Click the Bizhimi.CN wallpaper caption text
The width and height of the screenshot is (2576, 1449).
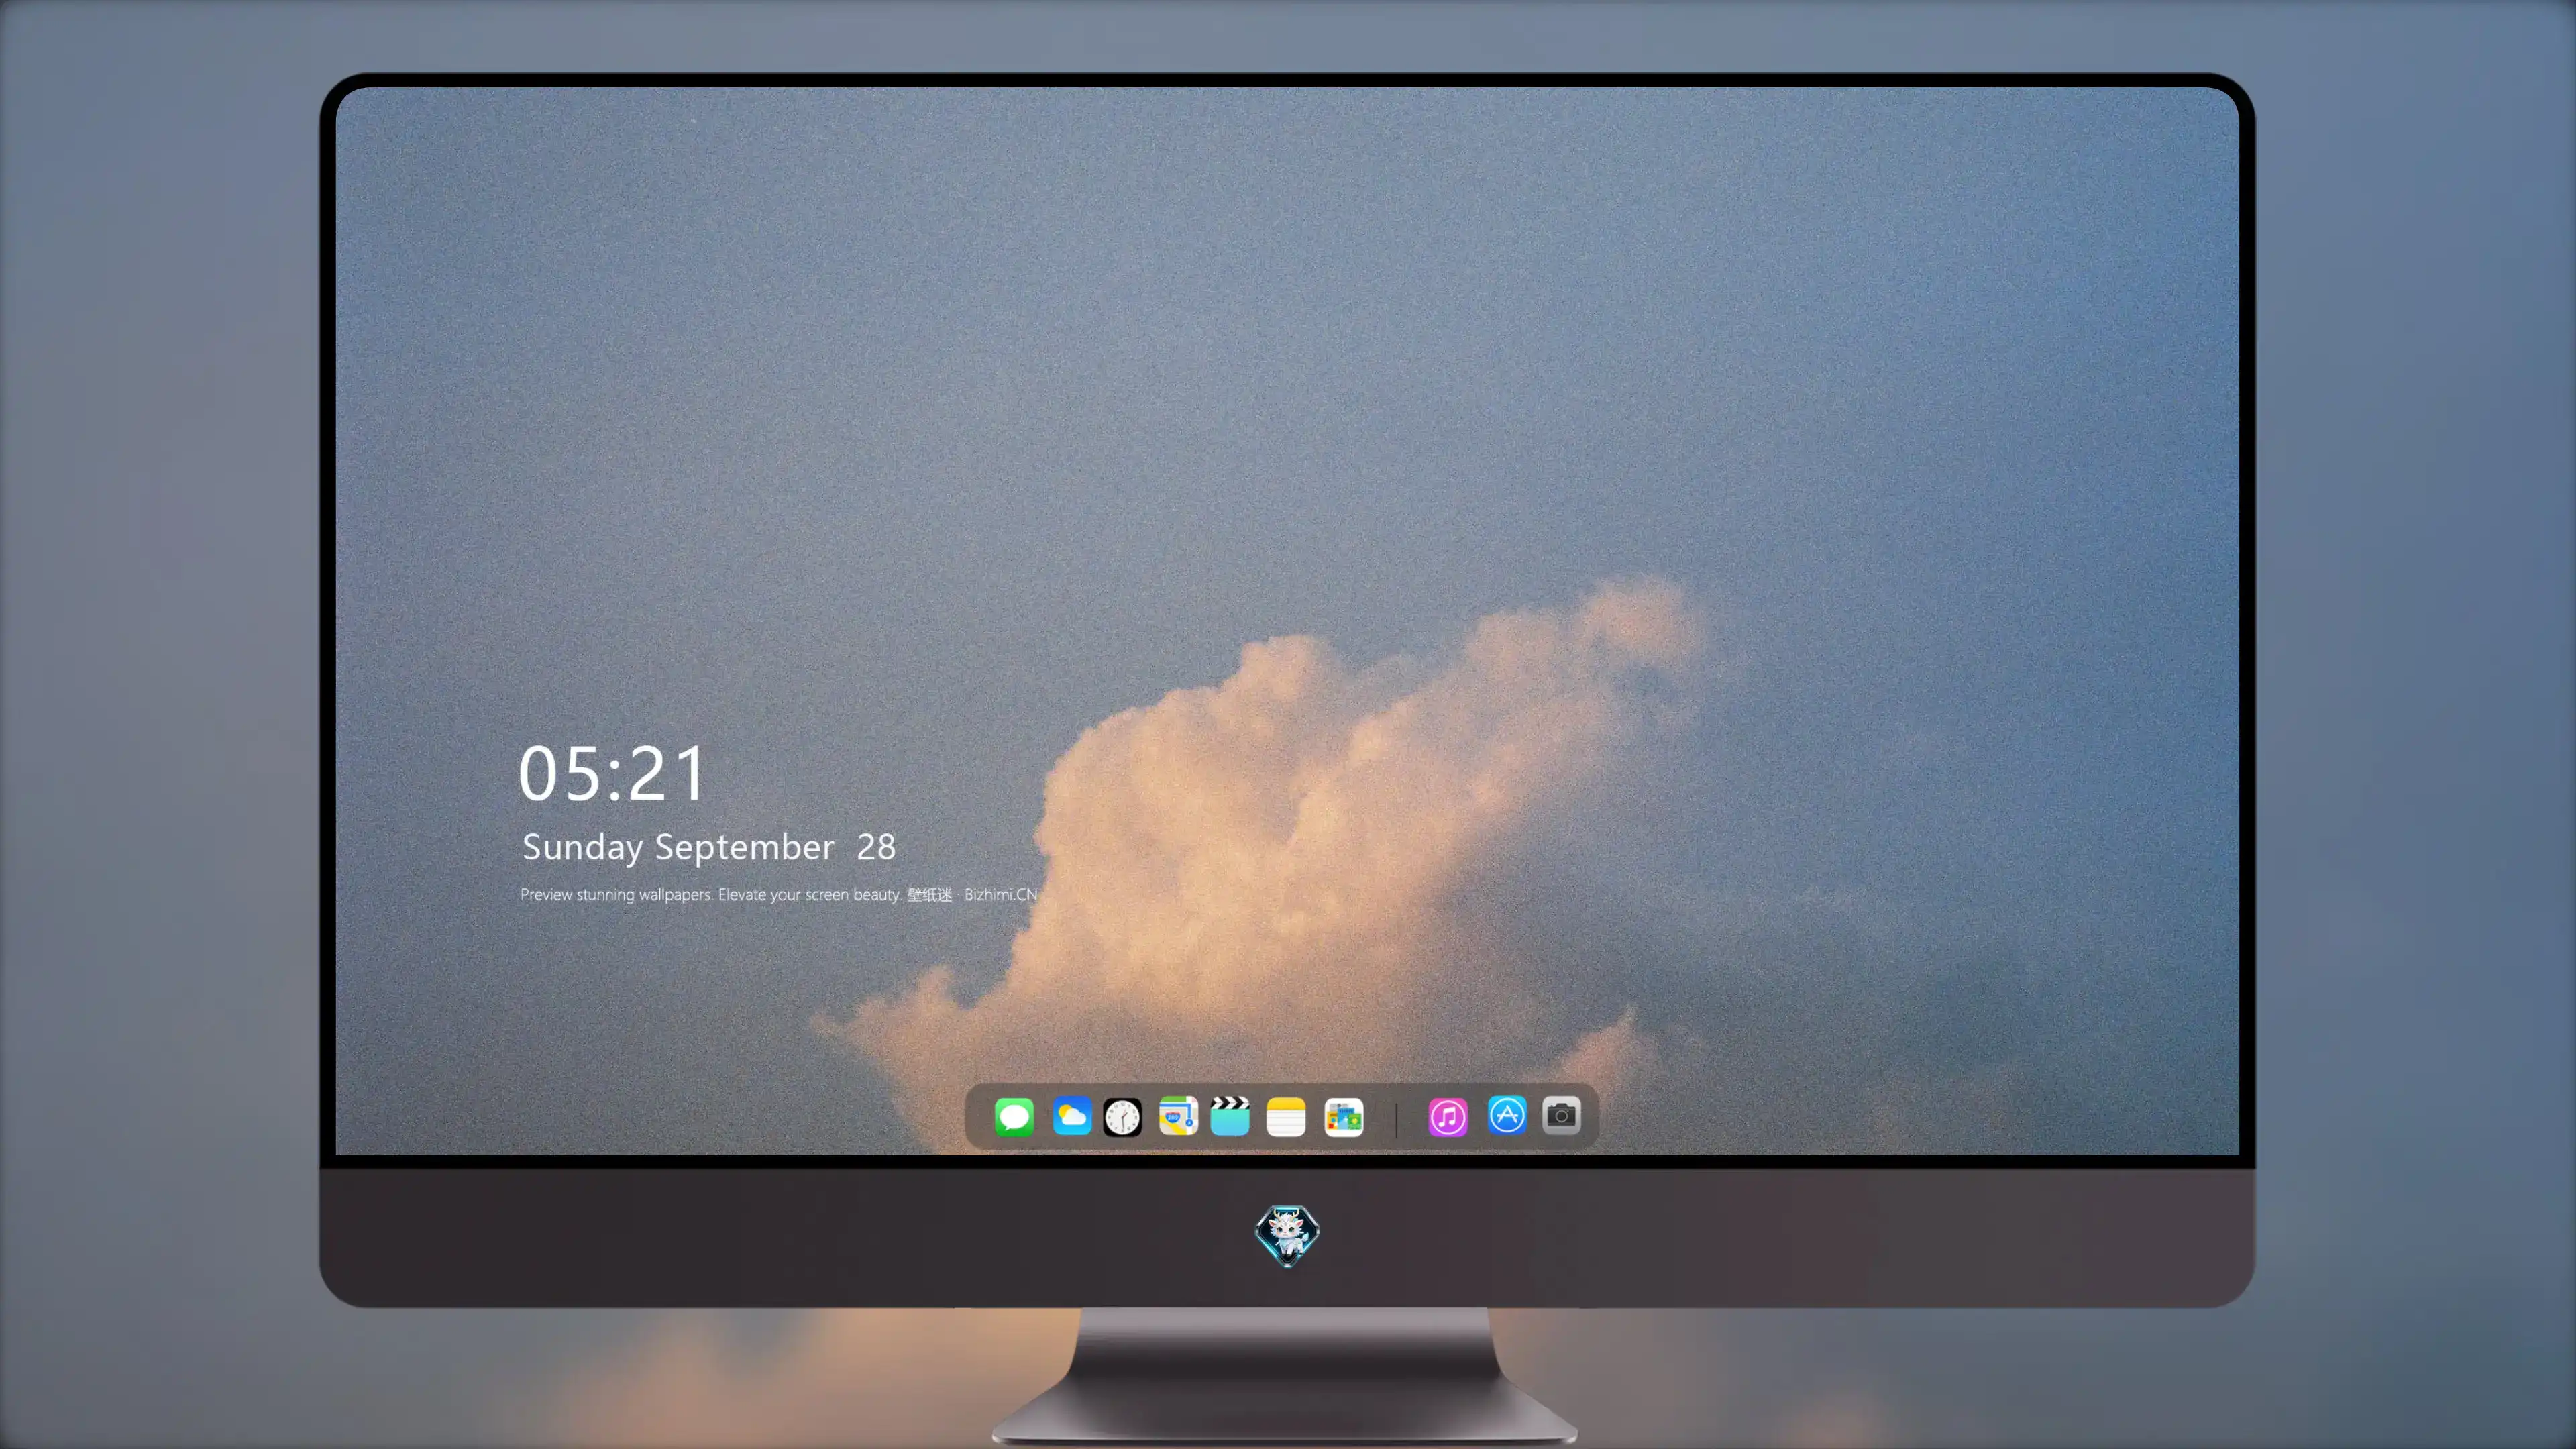tap(779, 894)
